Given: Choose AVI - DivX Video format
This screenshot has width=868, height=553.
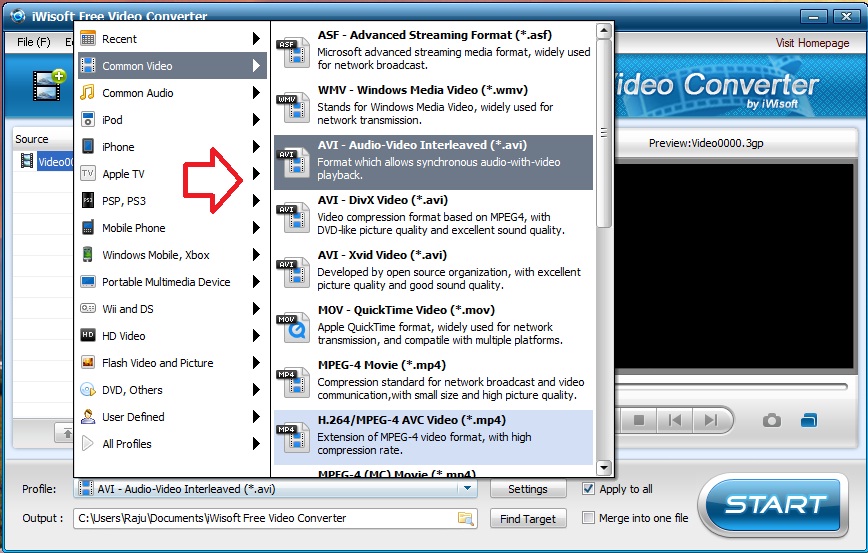Looking at the screenshot, I should 433,217.
